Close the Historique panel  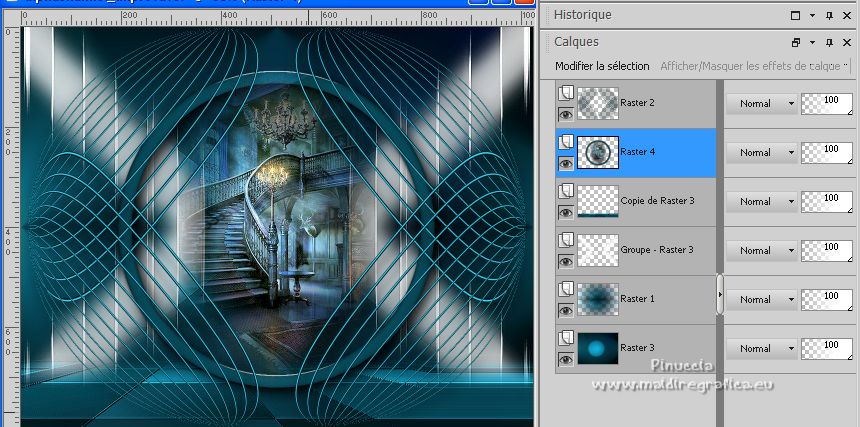click(847, 16)
